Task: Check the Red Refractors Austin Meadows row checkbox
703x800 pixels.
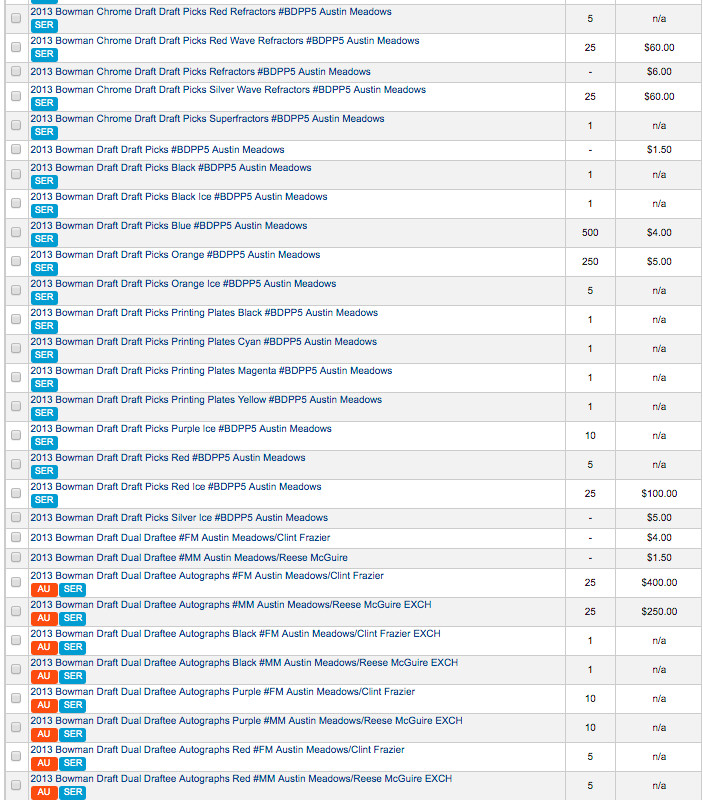Action: click(x=16, y=18)
